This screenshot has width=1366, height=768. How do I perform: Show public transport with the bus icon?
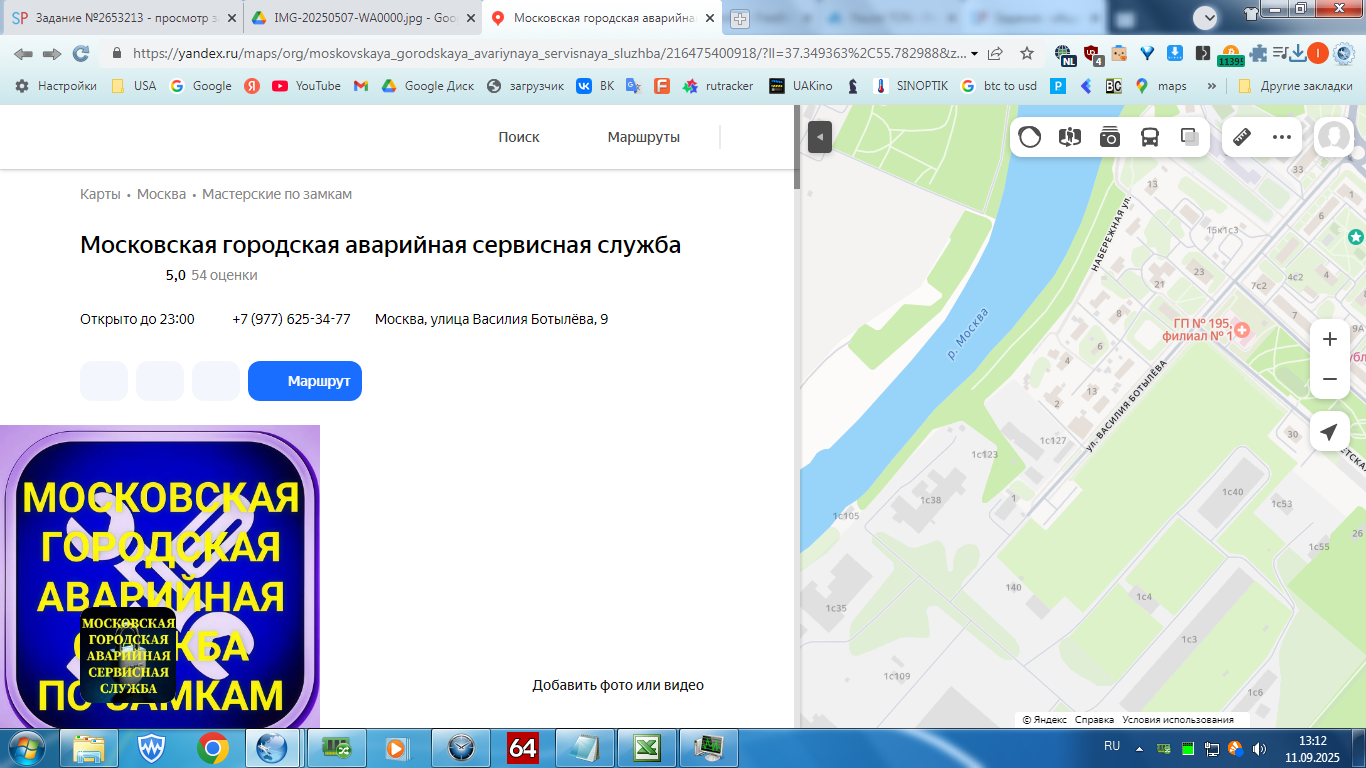coord(1150,137)
